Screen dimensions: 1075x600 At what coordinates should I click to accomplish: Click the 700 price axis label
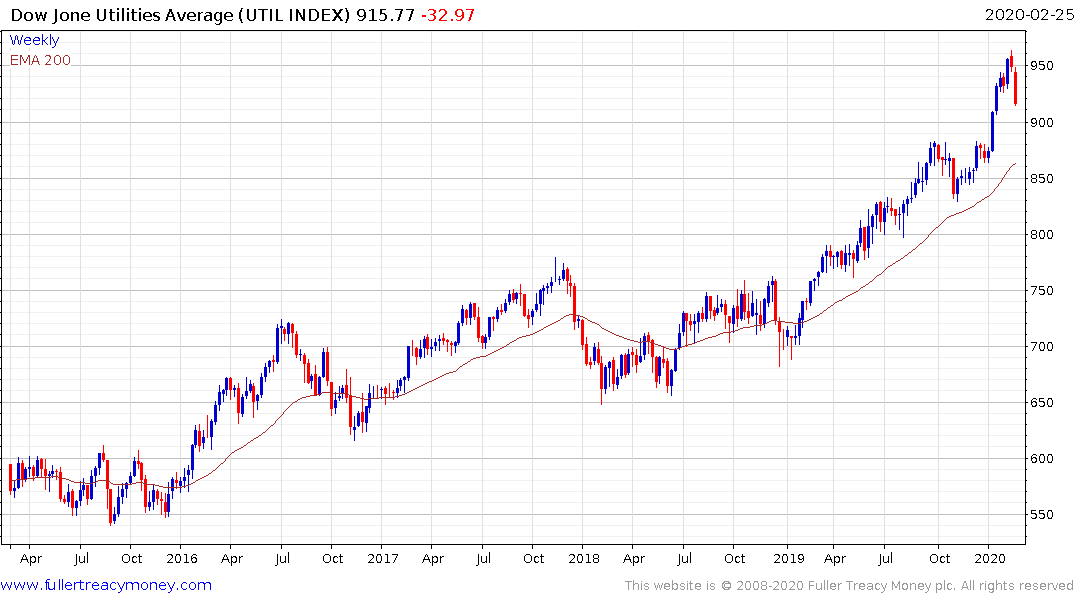(x=1041, y=346)
